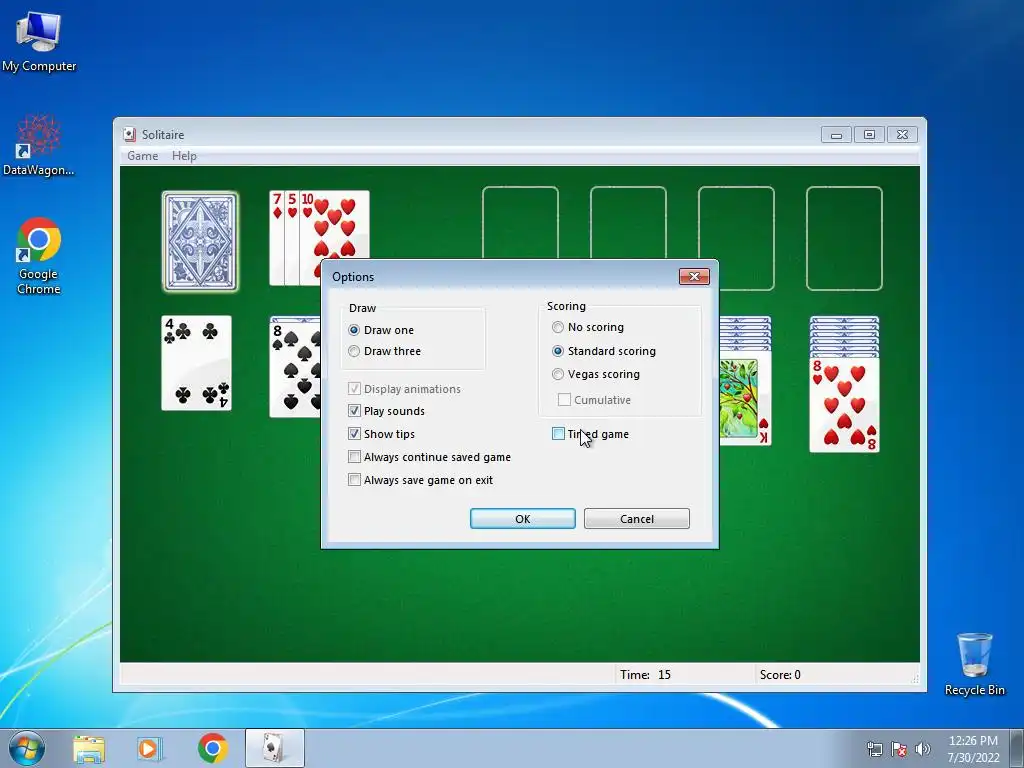The image size is (1024, 768).
Task: Open the Help menu
Action: click(184, 156)
